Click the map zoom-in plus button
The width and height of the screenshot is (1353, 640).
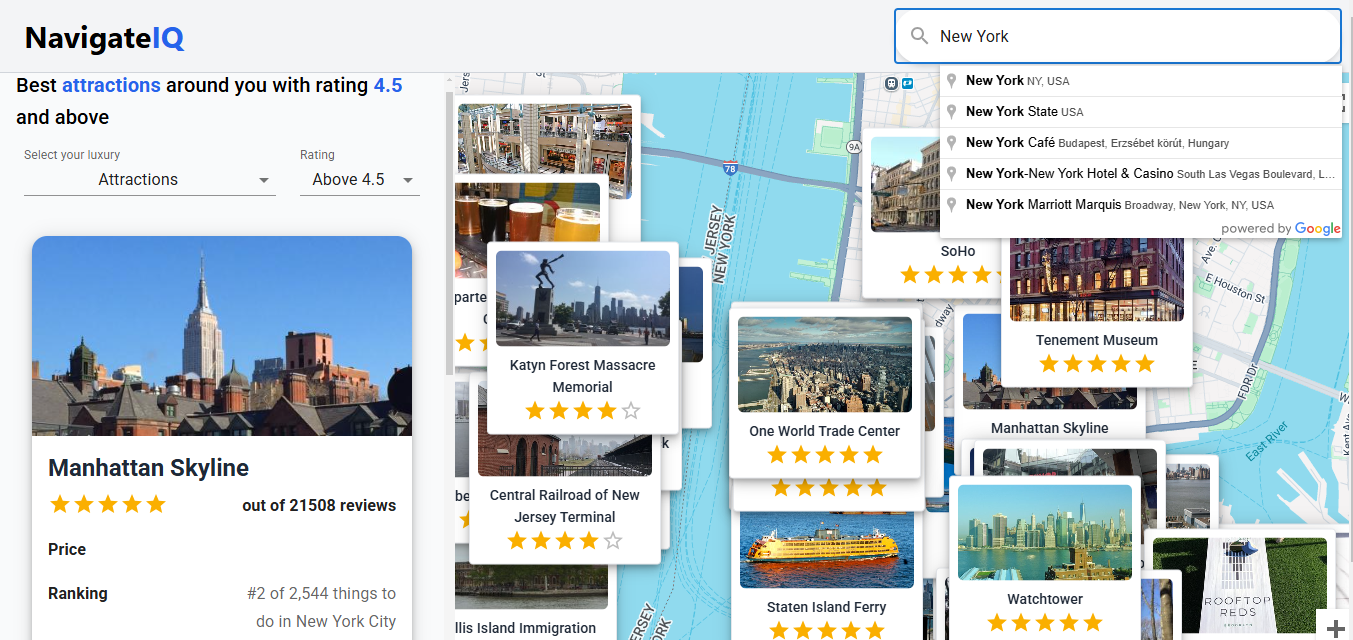tap(1334, 628)
